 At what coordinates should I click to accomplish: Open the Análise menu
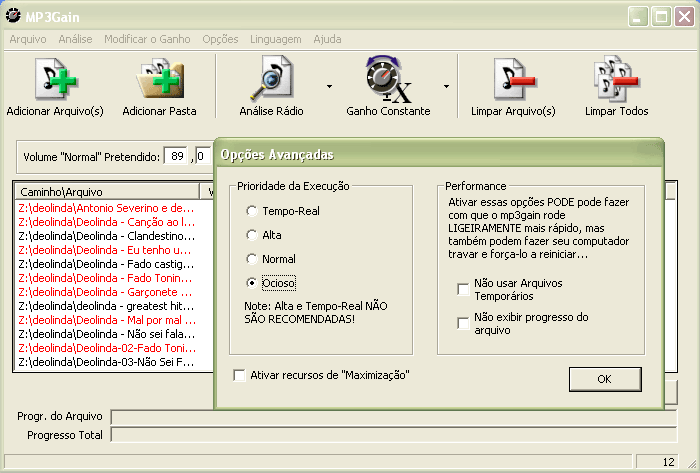[x=75, y=39]
